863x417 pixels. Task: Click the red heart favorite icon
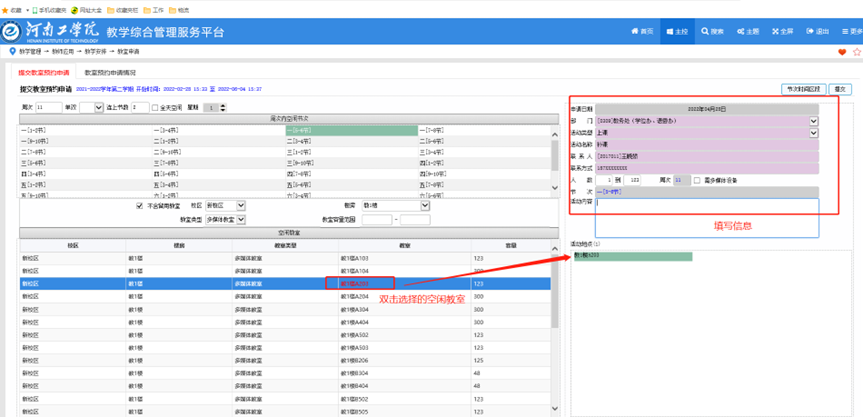pyautogui.click(x=843, y=52)
